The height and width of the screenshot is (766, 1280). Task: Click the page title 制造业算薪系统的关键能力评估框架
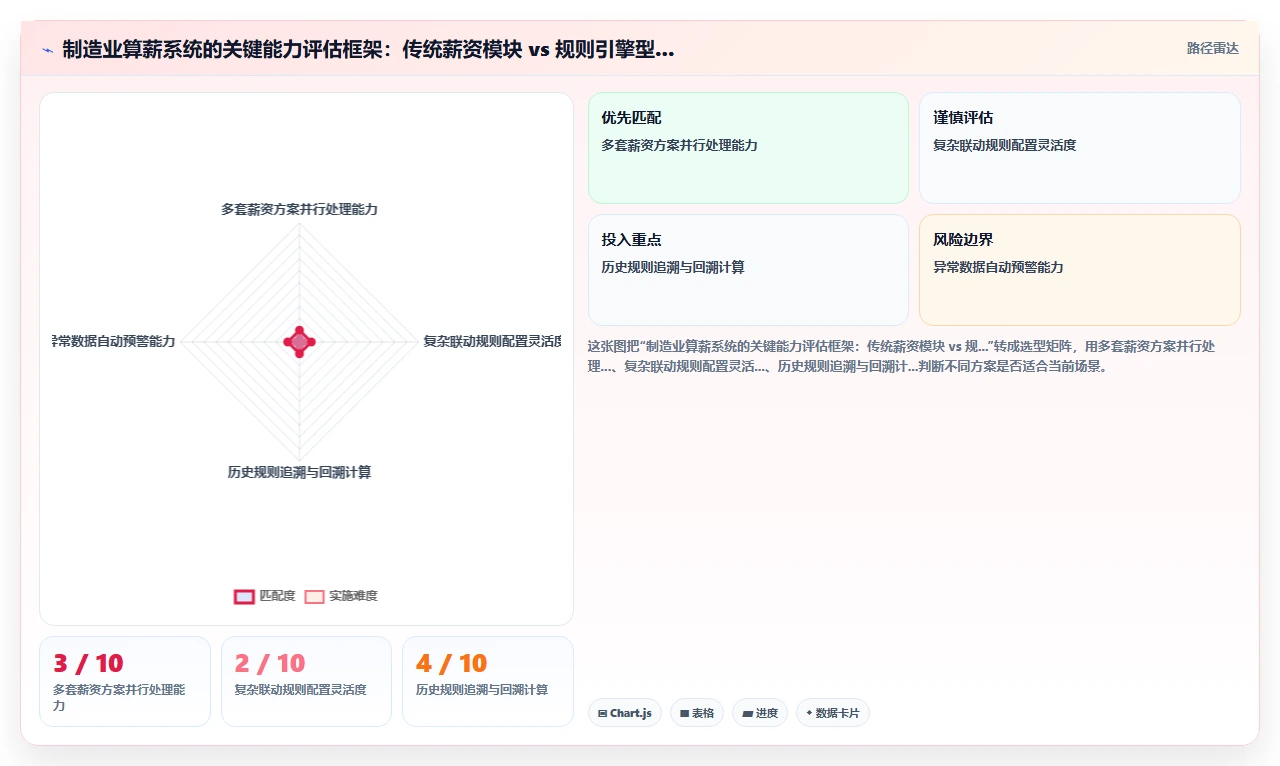pyautogui.click(x=368, y=49)
